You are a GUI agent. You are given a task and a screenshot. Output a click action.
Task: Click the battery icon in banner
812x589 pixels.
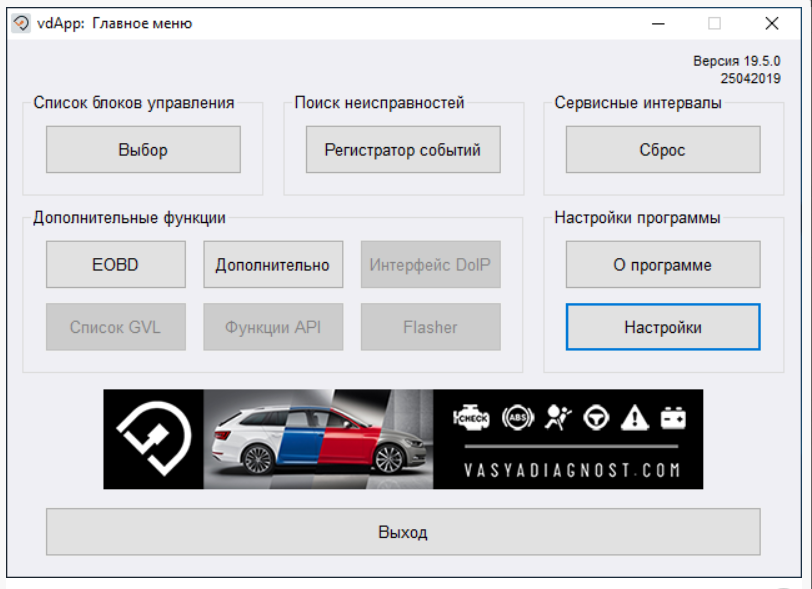(673, 418)
